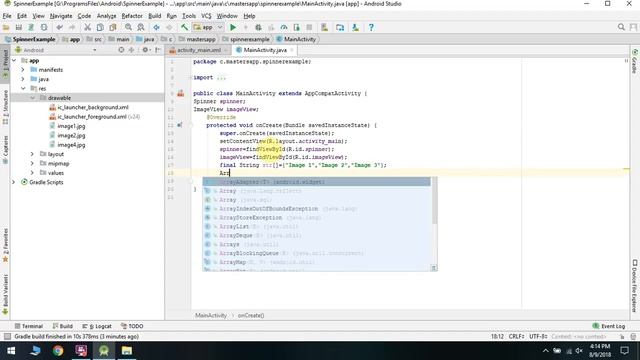Click the Build tool window button
This screenshot has height=360, width=640.
click(62, 326)
